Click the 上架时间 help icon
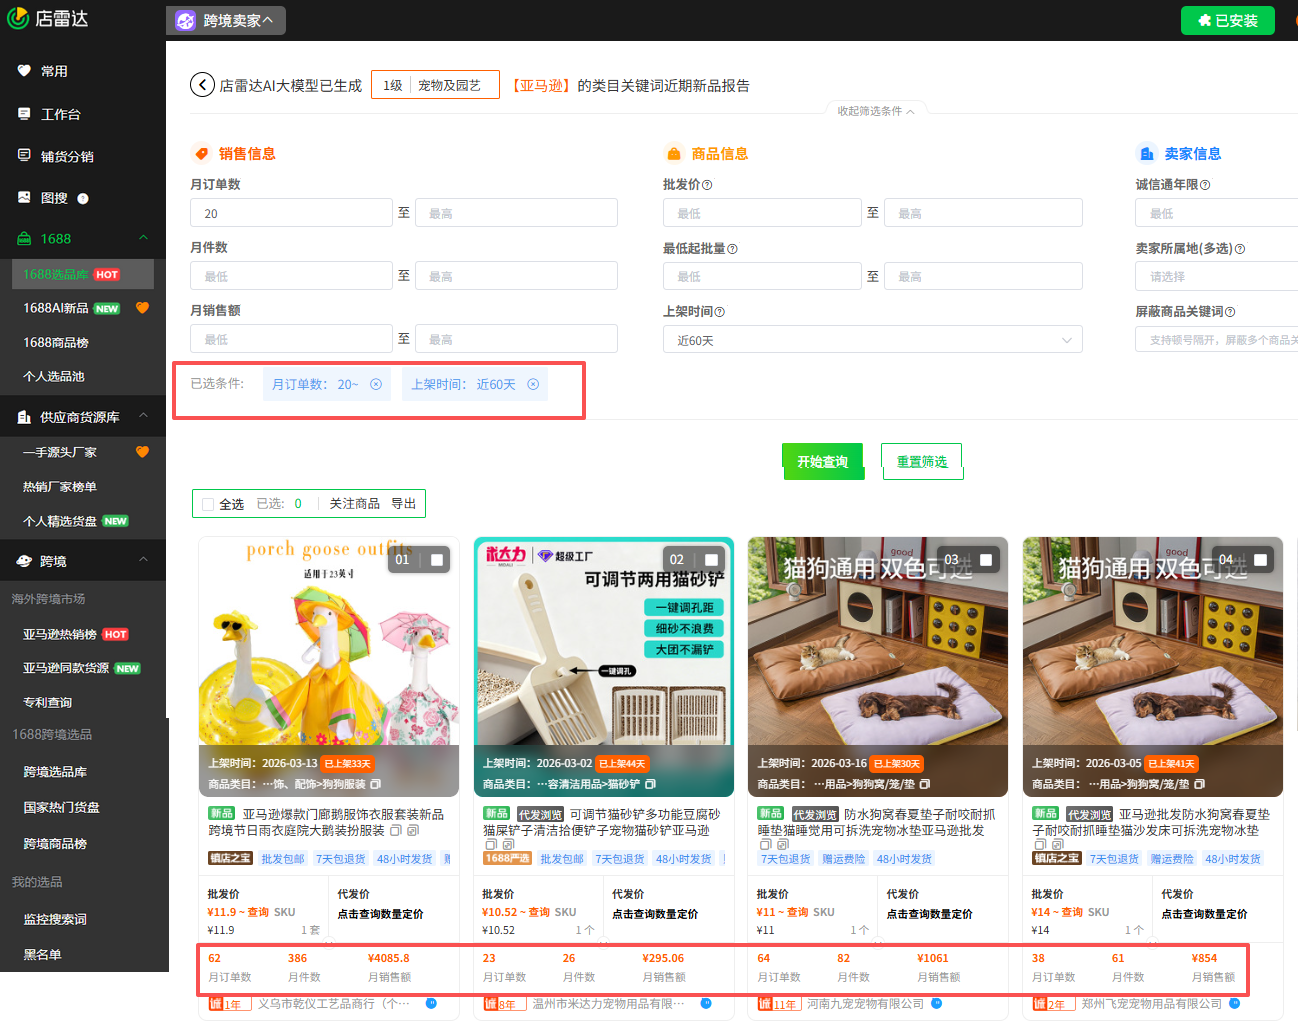 720,312
